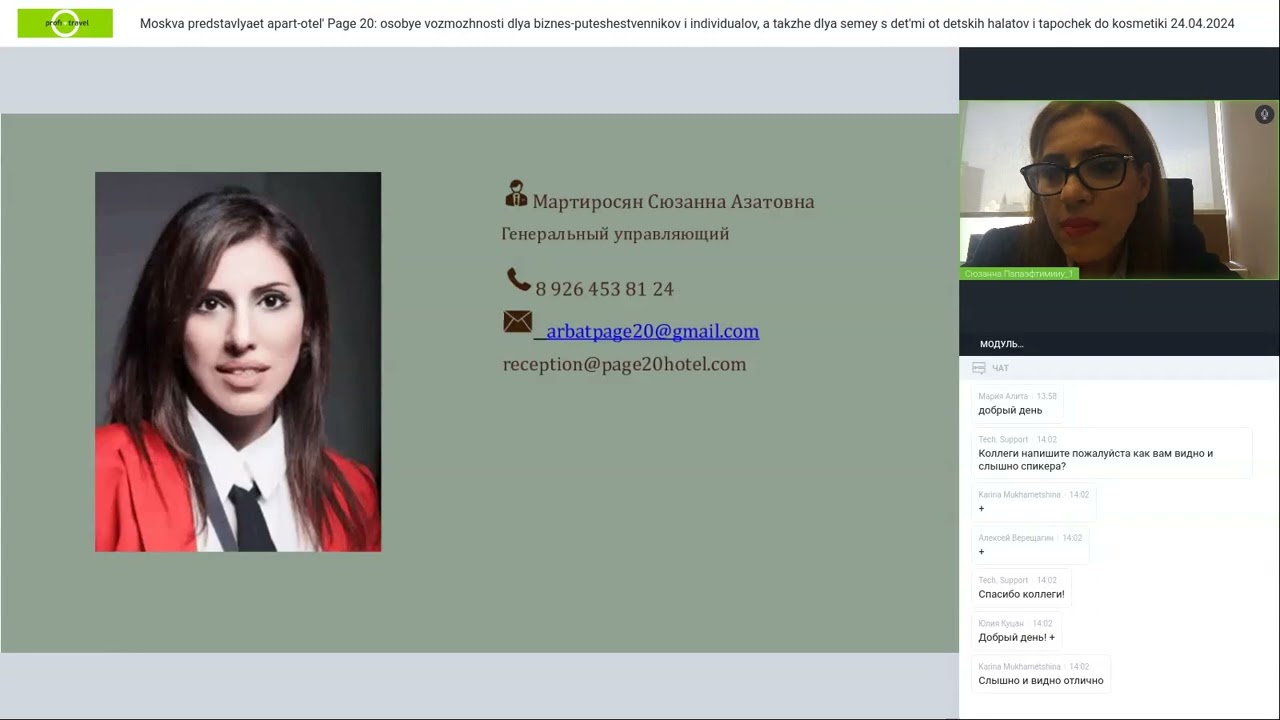
Task: Click the portrait photo on the slide
Action: point(238,362)
